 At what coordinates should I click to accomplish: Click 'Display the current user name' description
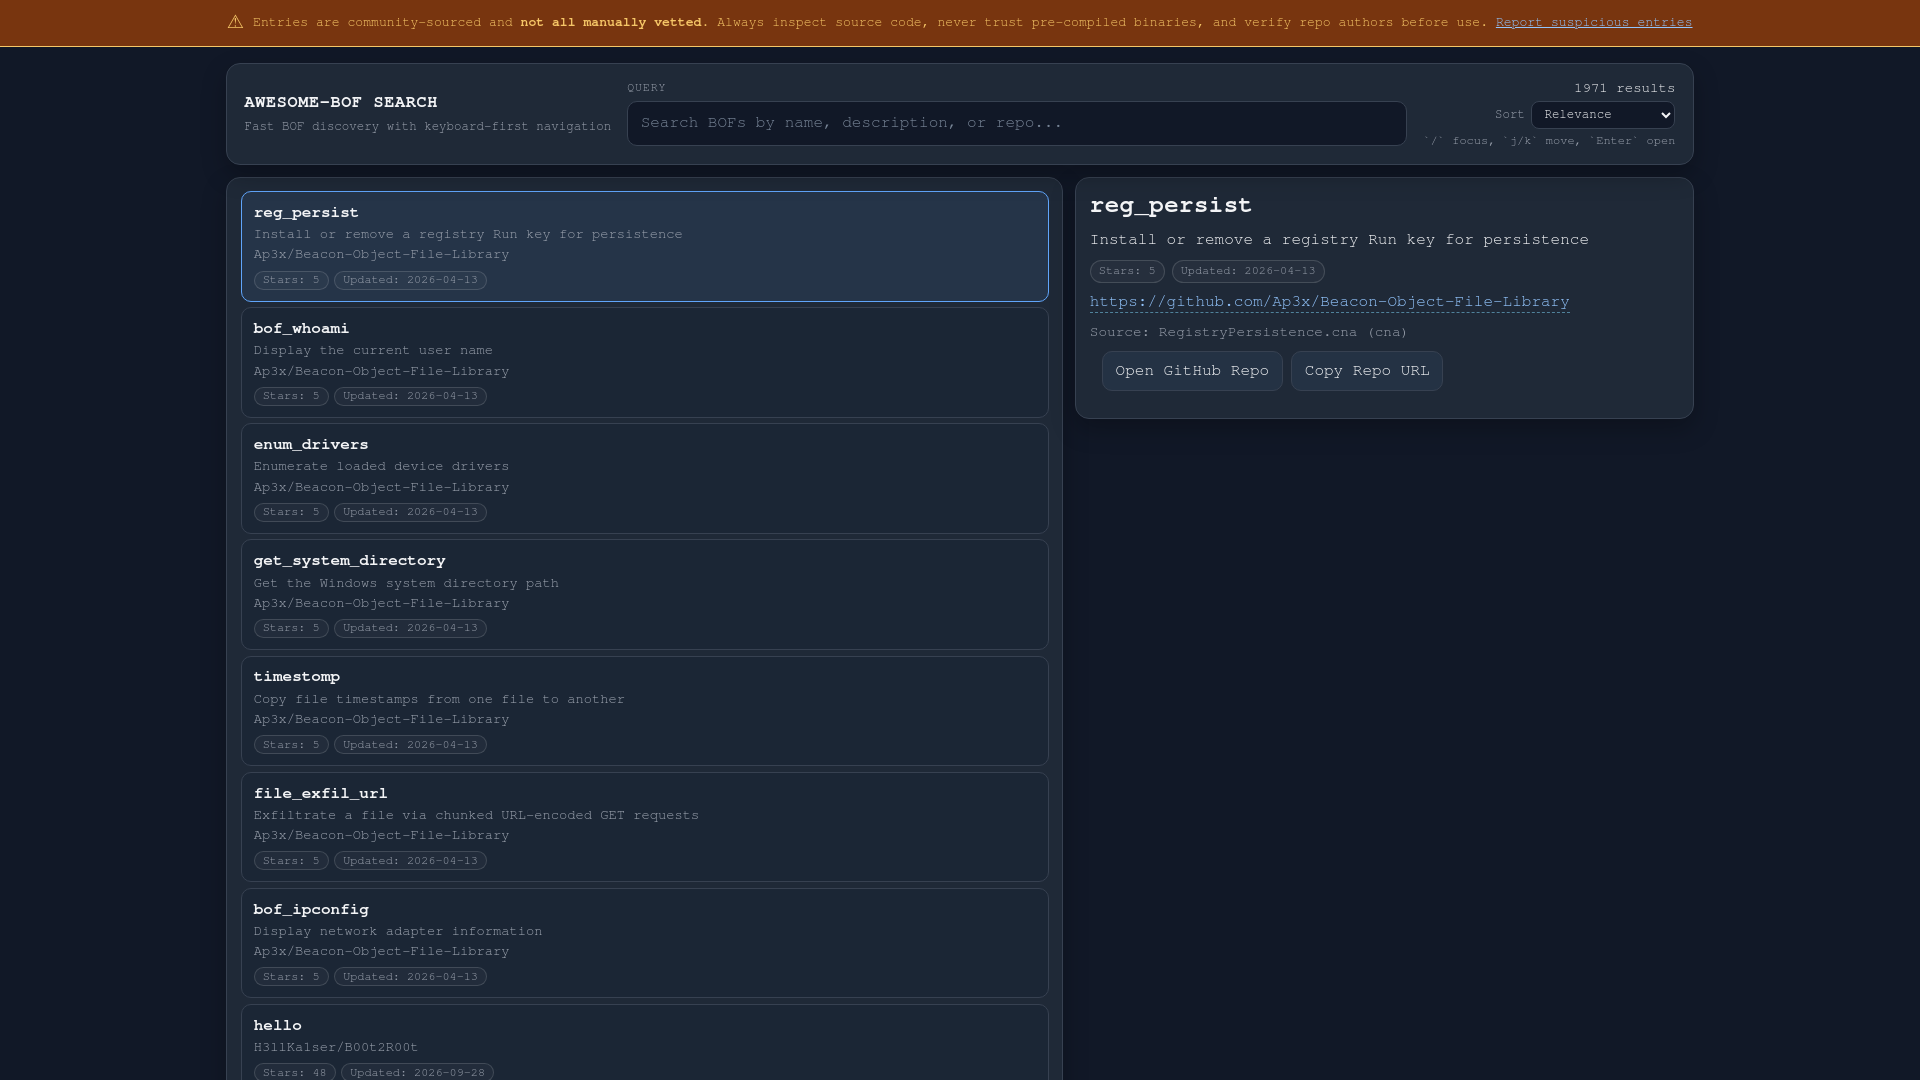pos(373,350)
